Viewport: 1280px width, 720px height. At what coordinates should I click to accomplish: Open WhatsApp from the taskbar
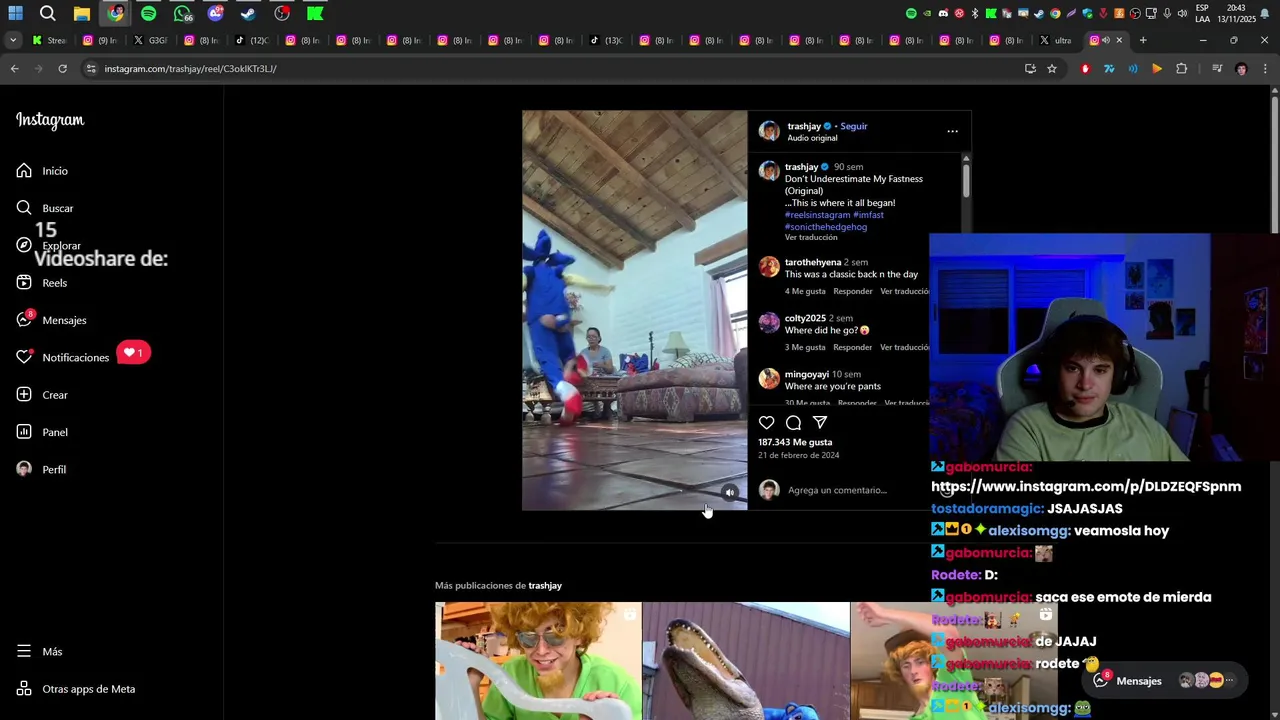182,13
